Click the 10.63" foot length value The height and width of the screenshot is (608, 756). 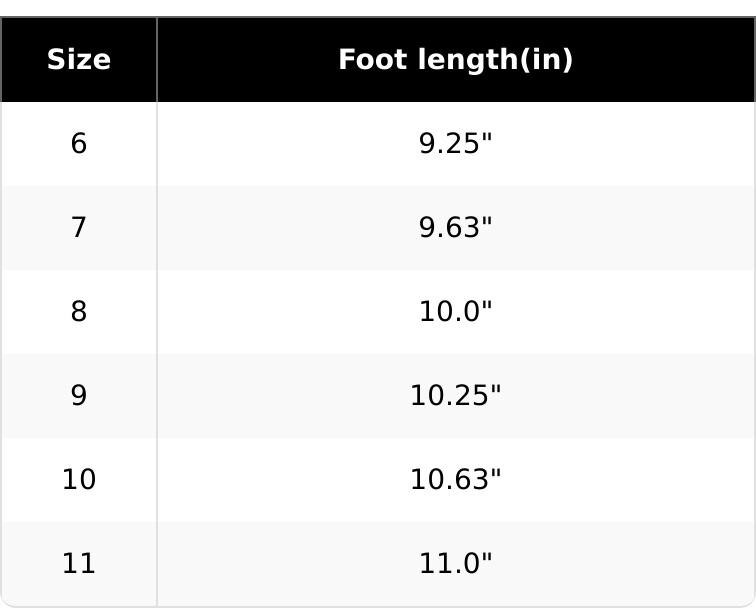click(455, 480)
